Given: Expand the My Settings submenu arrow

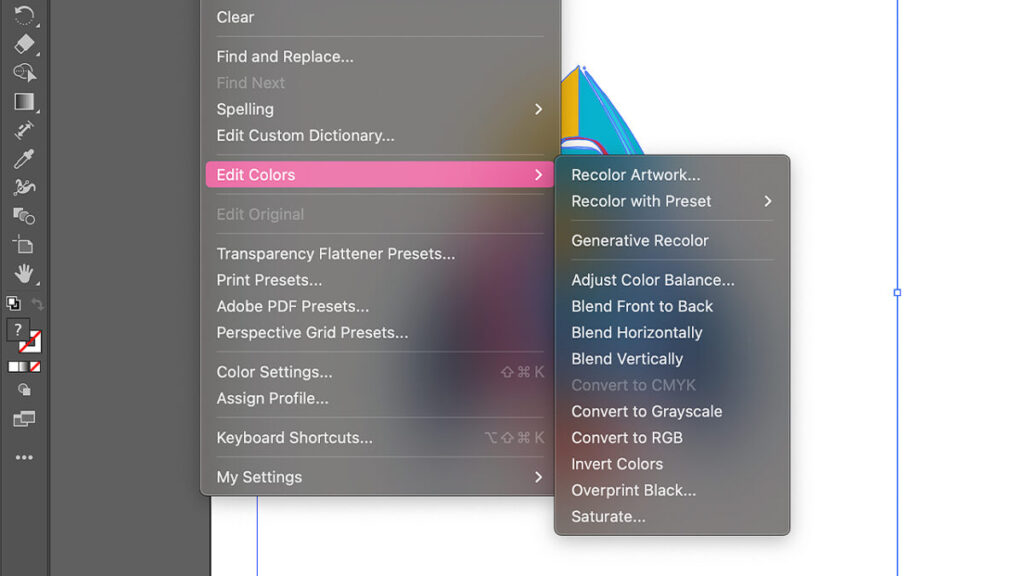Looking at the screenshot, I should click(x=538, y=477).
